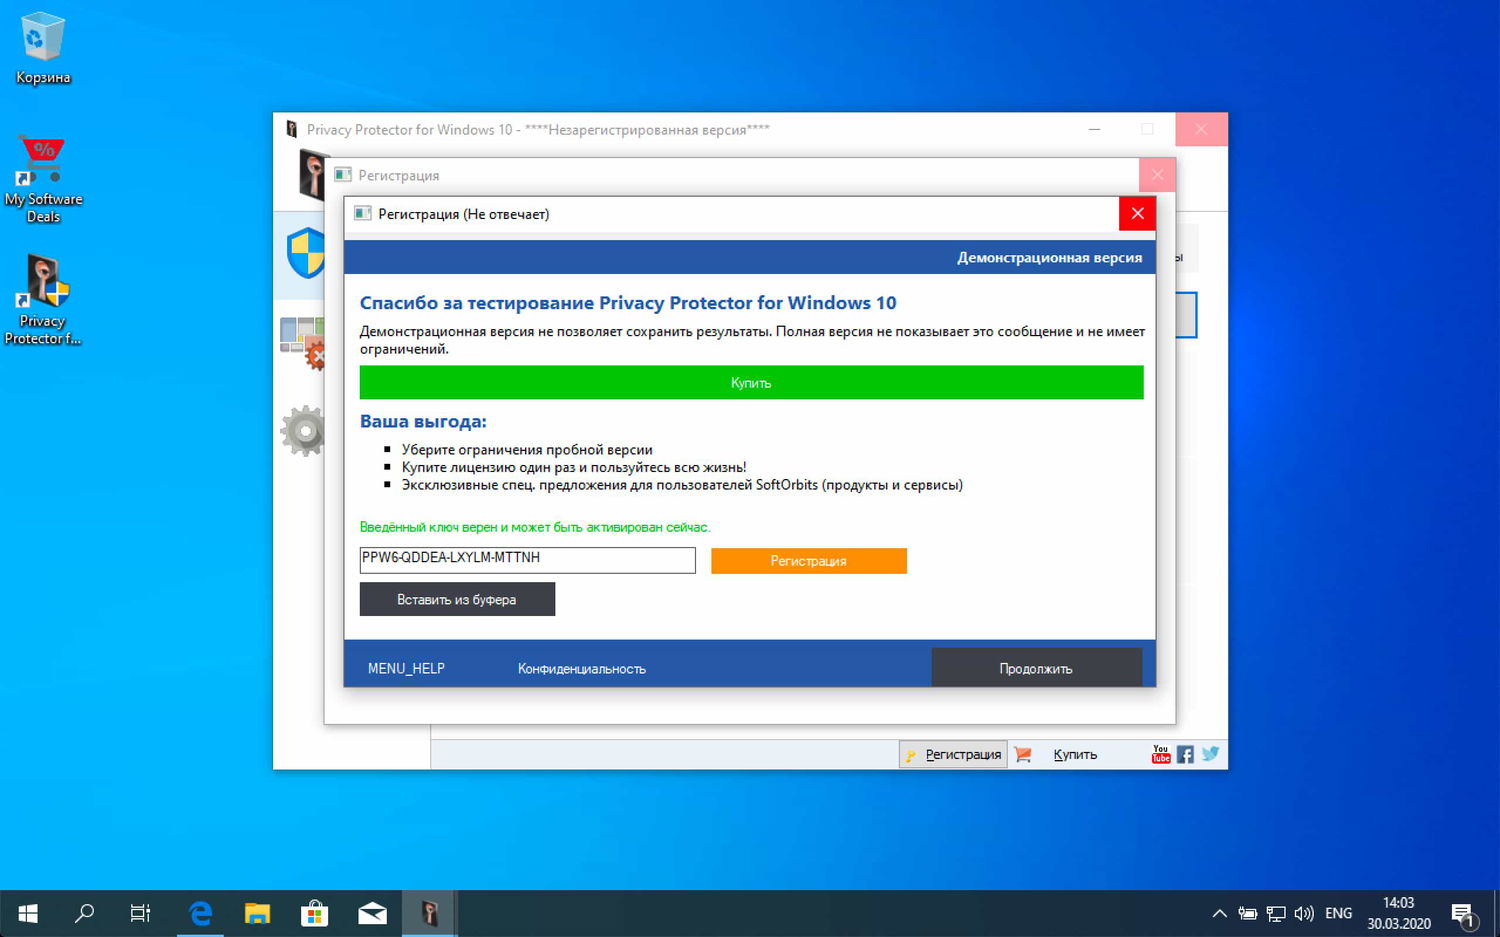Click Купить in Privacy Protector bottom bar
This screenshot has width=1500, height=937.
1075,754
